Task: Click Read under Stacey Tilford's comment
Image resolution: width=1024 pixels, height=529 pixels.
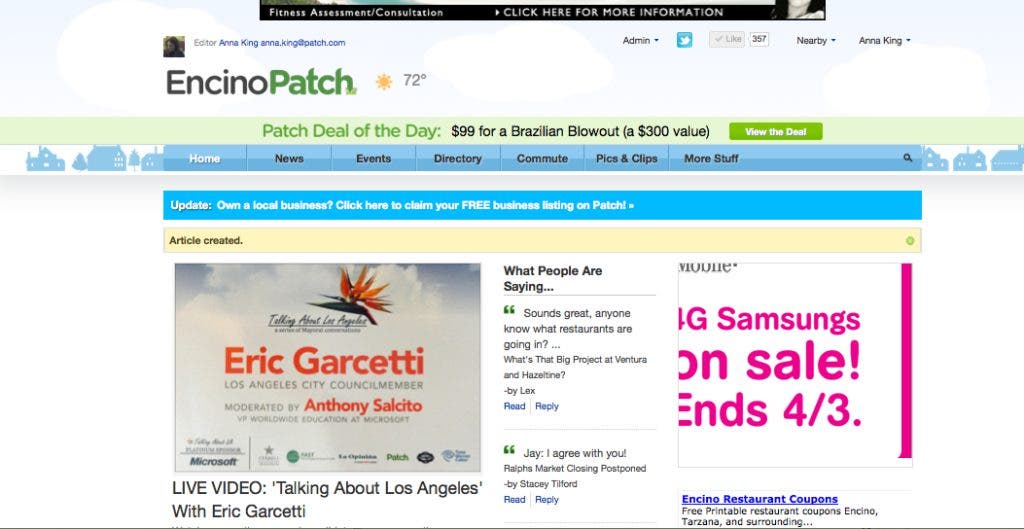Action: click(x=515, y=500)
